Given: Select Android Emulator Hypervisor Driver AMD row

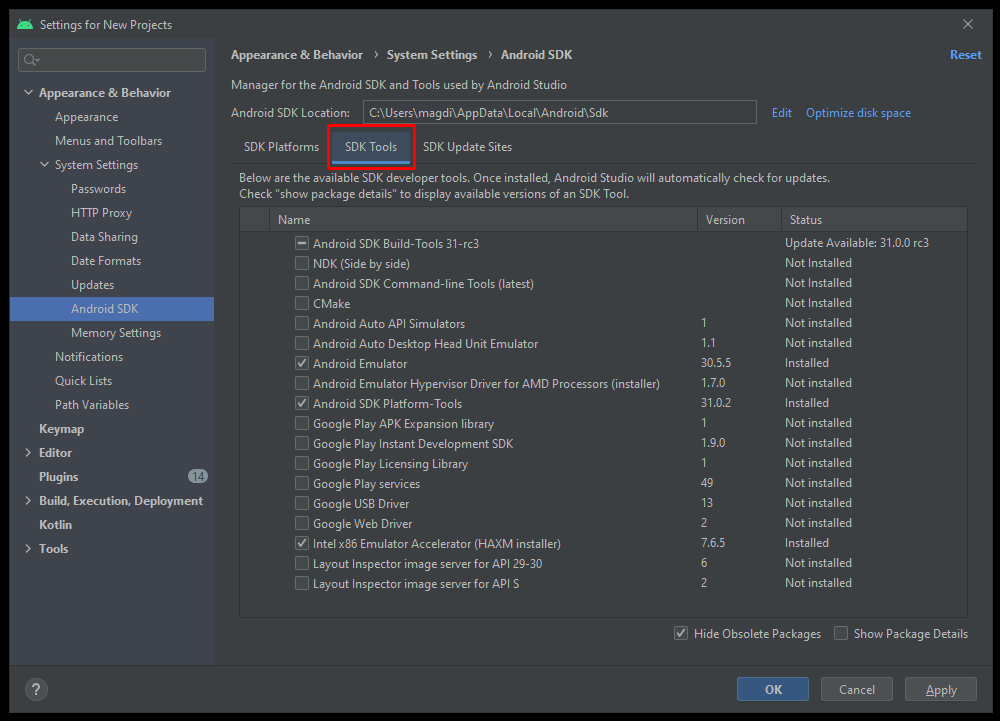Looking at the screenshot, I should click(603, 383).
